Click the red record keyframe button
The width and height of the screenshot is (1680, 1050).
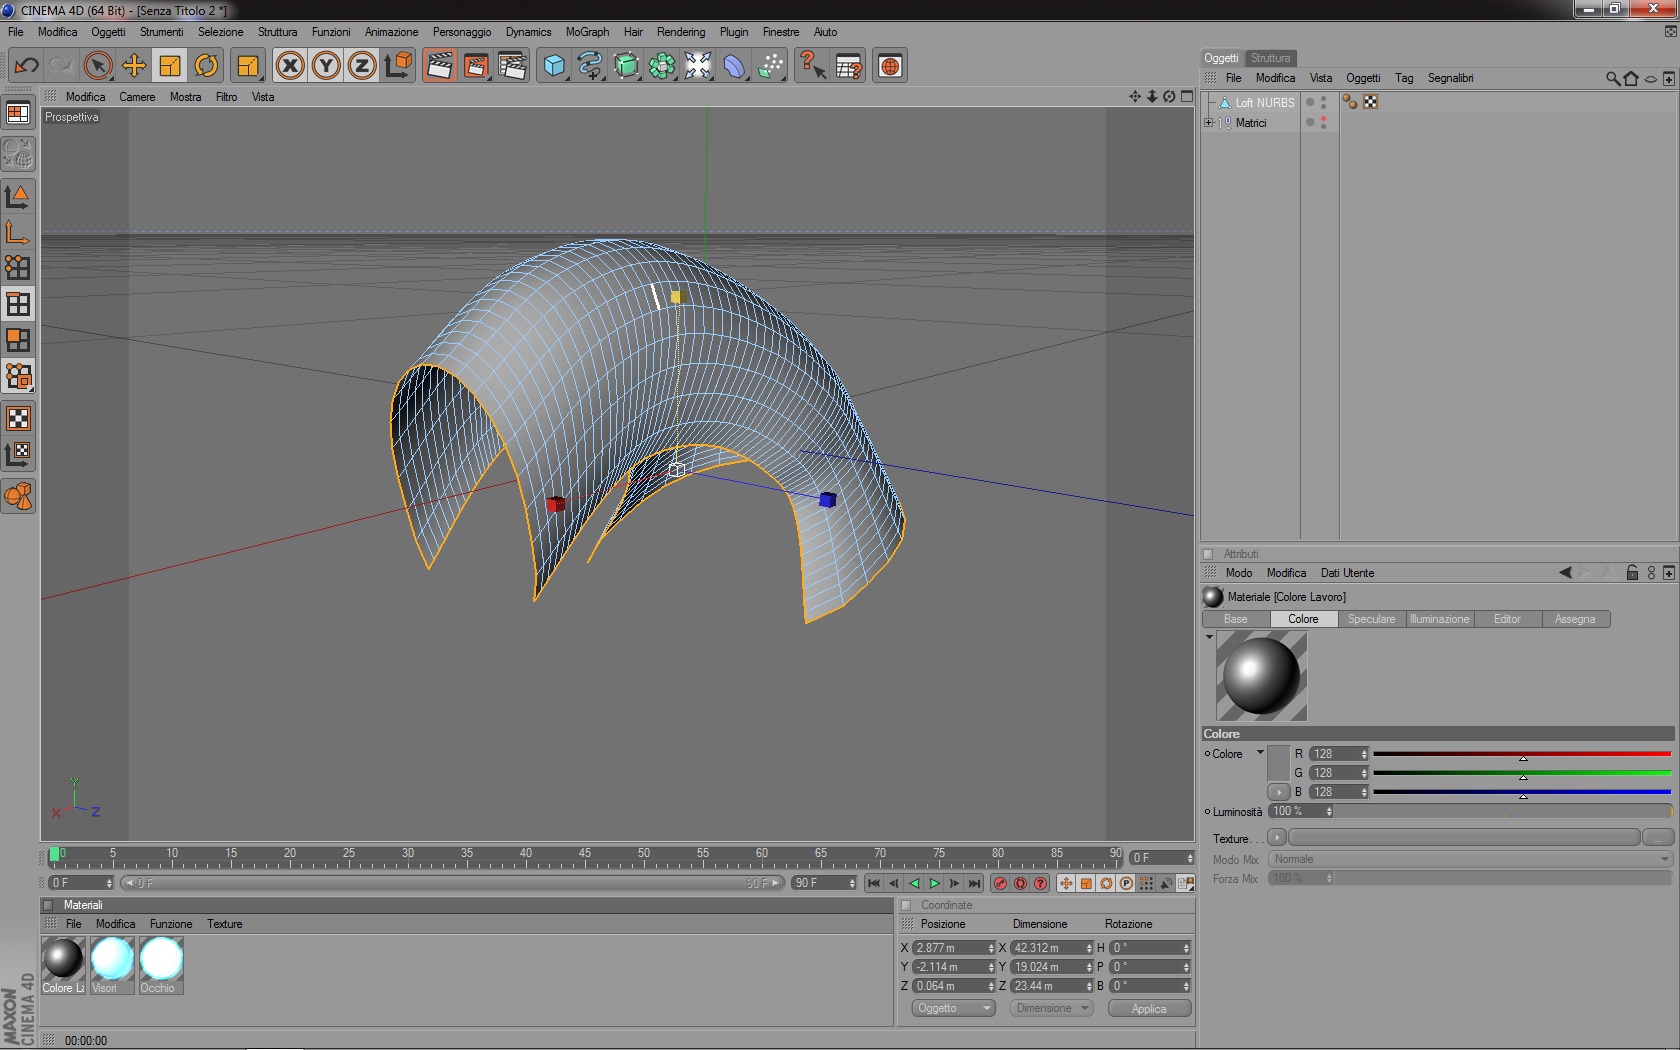[x=1000, y=883]
